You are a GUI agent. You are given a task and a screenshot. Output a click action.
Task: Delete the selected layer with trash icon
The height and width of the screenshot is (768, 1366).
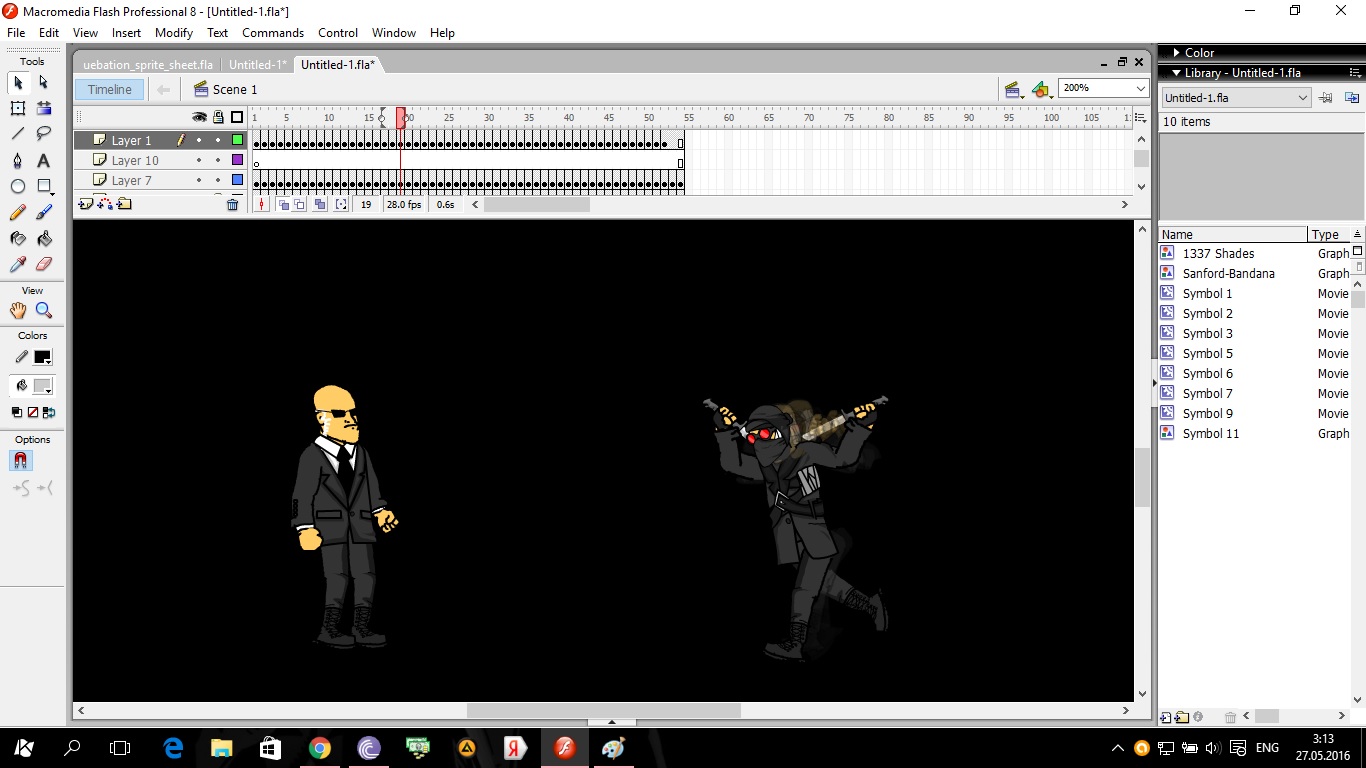point(233,204)
